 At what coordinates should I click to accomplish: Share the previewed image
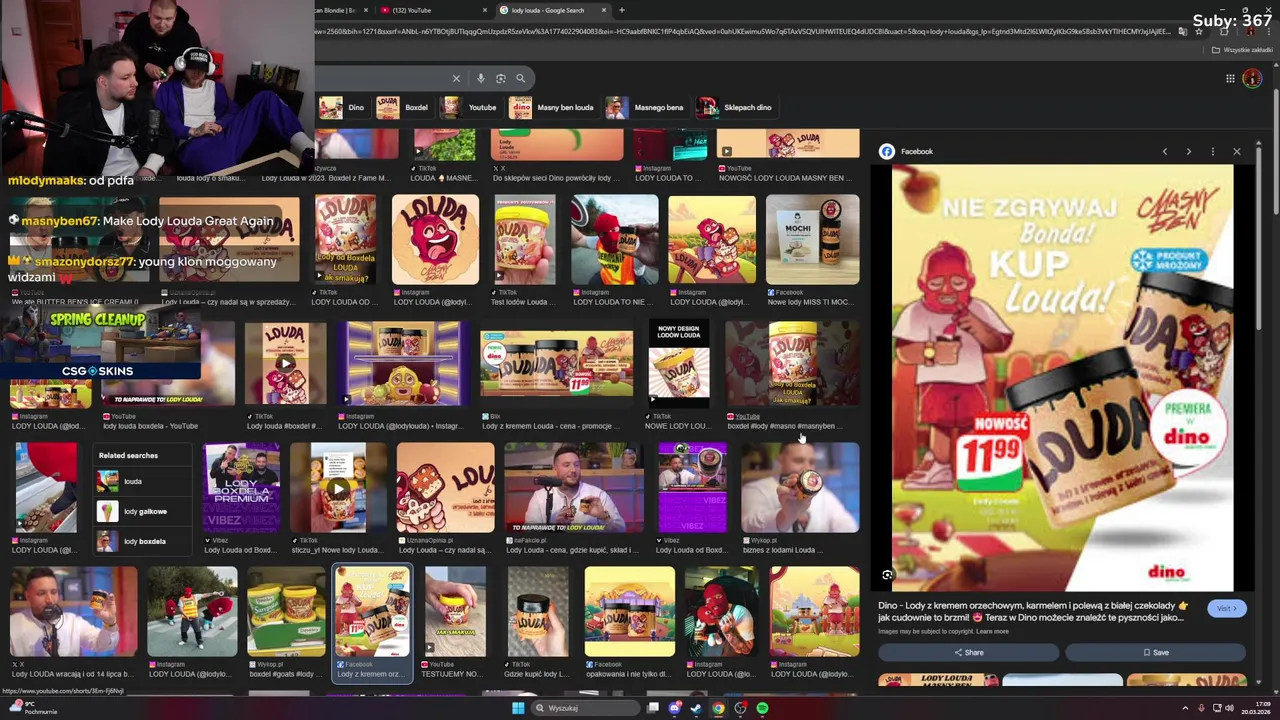coord(968,652)
